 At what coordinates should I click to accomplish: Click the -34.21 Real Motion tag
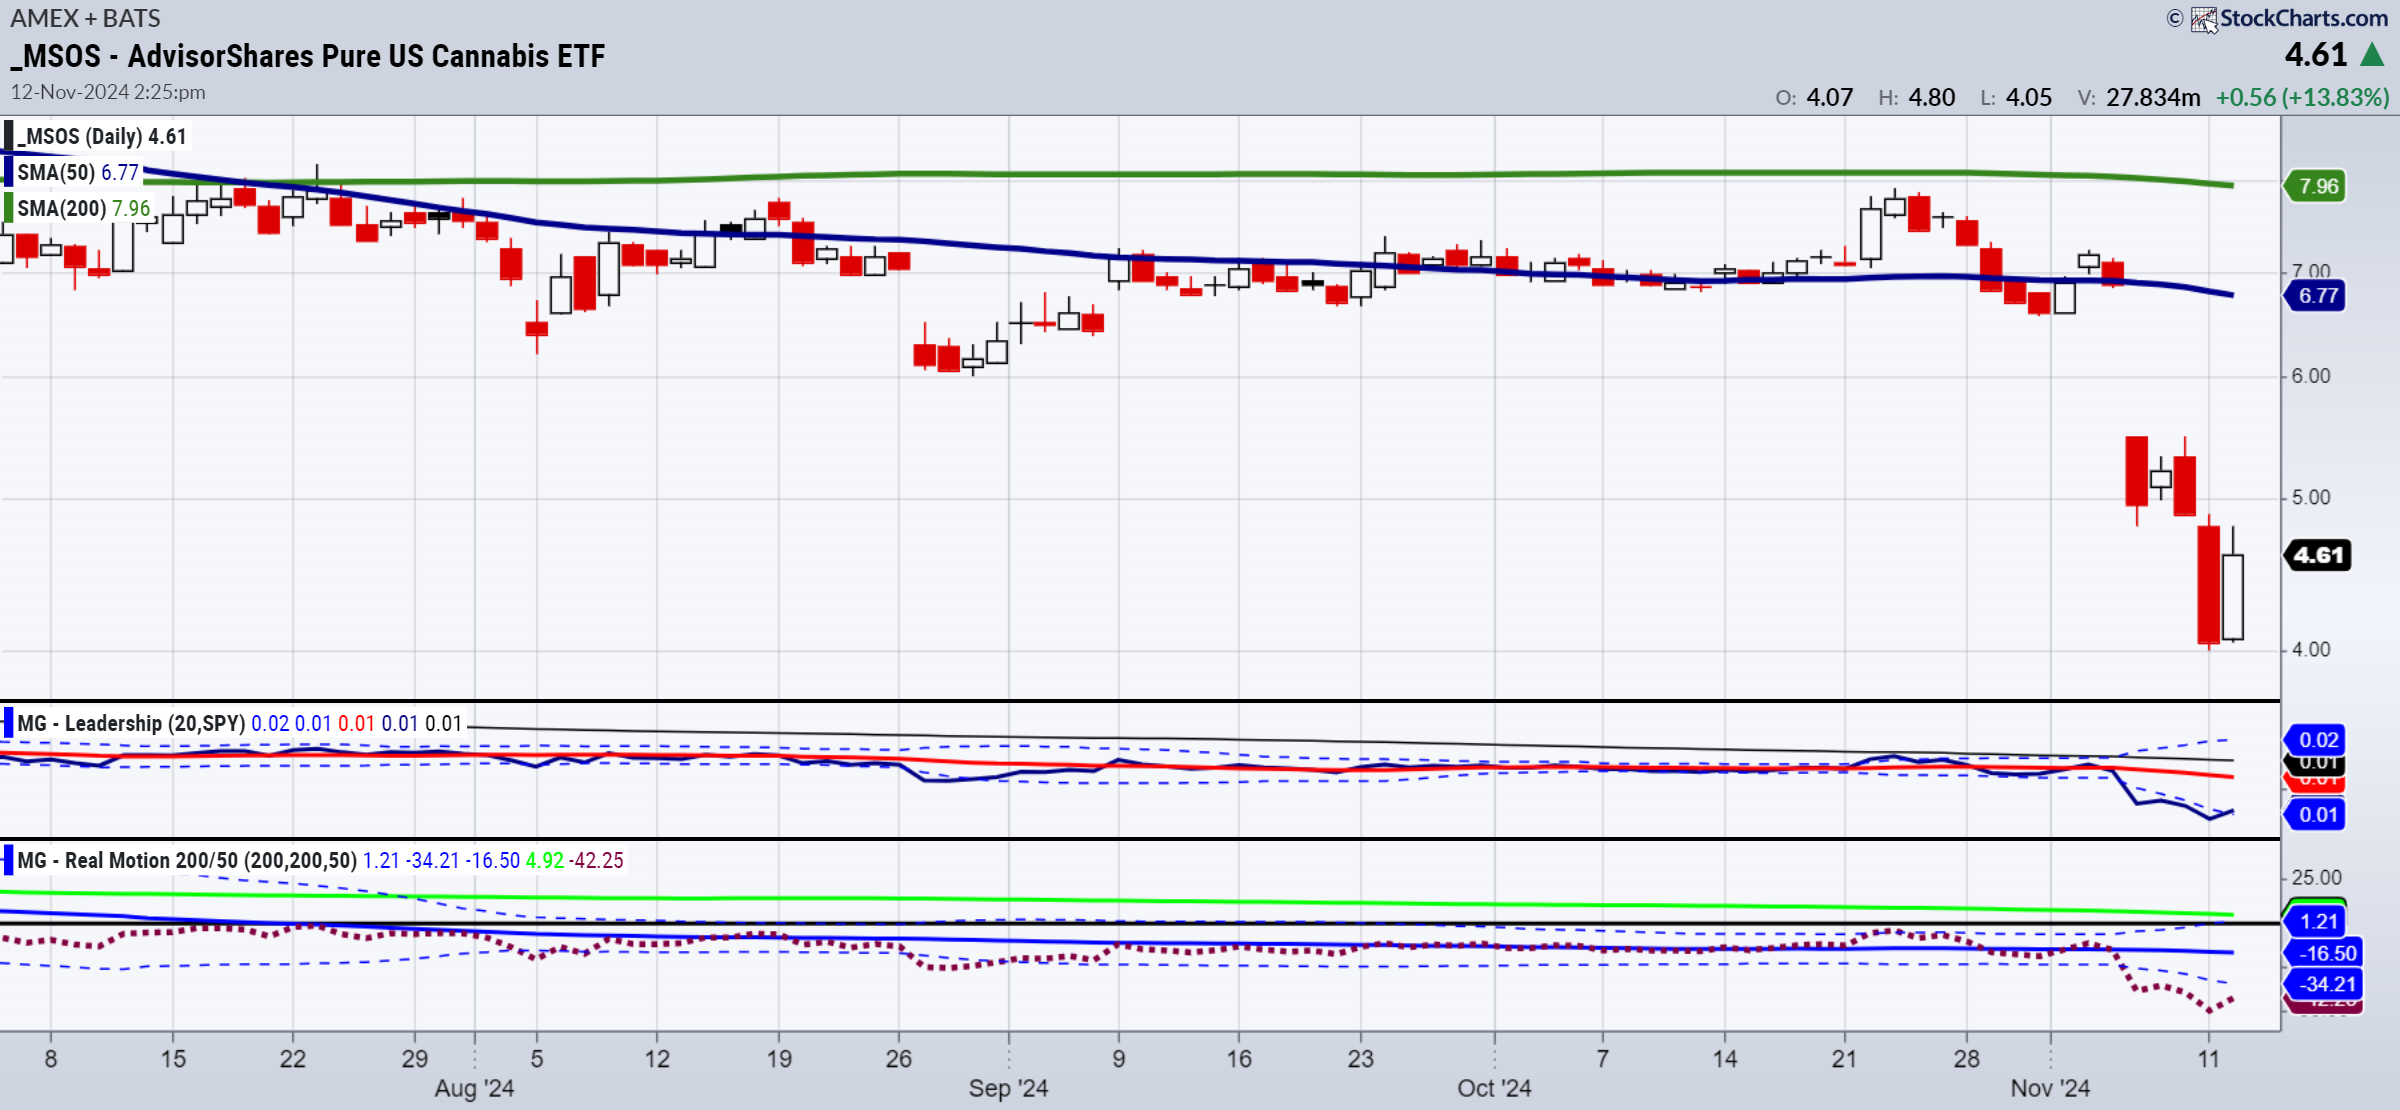pos(2324,984)
